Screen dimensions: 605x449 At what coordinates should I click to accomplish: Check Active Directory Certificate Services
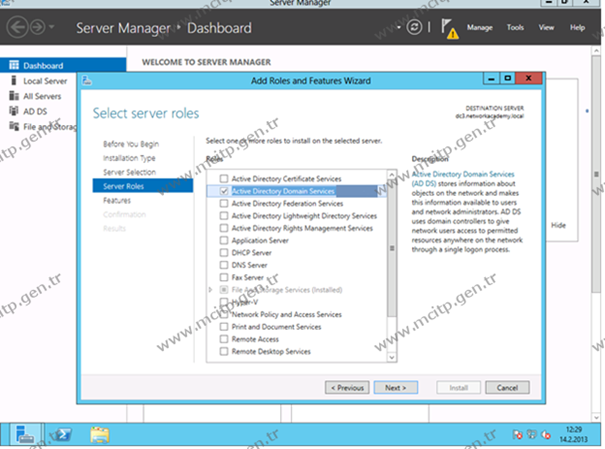tap(224, 179)
